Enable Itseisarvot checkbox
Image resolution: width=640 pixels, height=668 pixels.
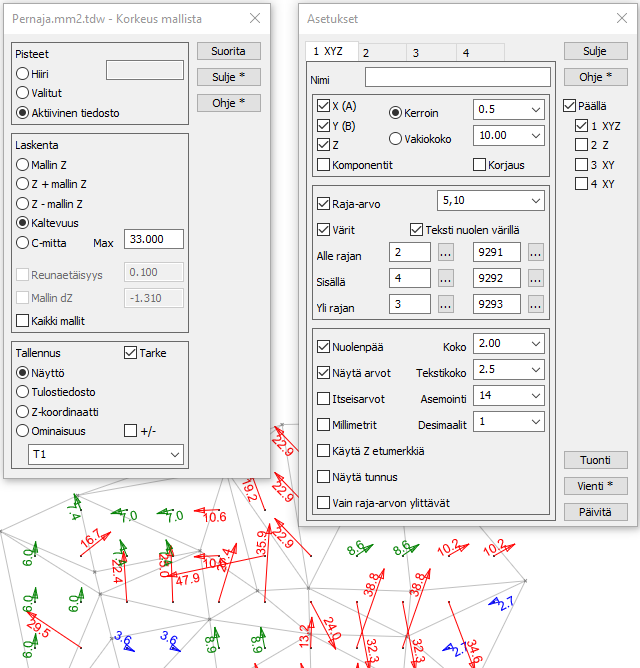pos(323,399)
